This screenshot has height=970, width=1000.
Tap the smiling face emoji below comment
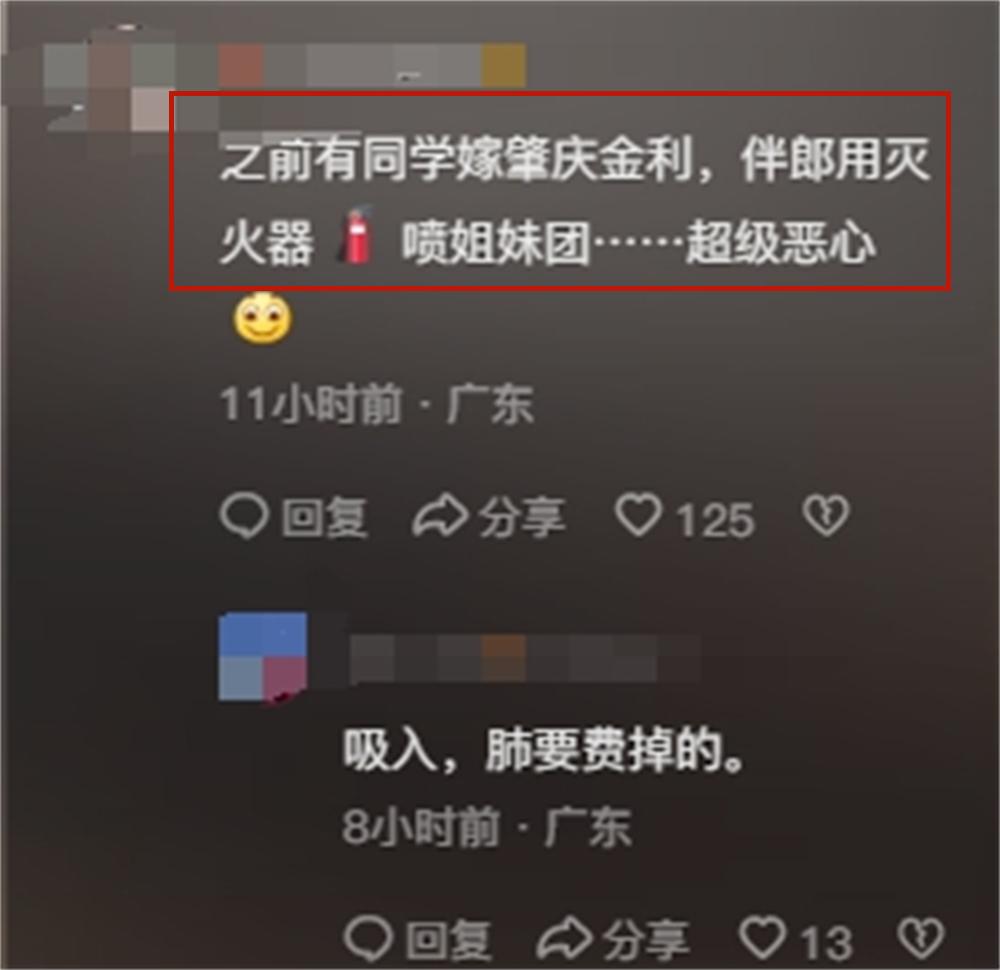click(x=263, y=318)
